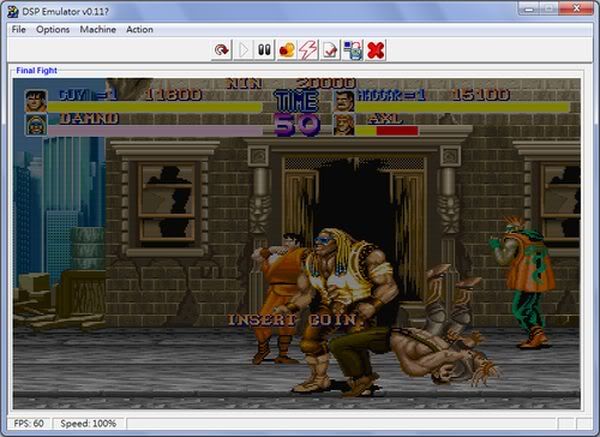Click the Guy fighter in orange gi
The height and width of the screenshot is (437, 600).
pyautogui.click(x=279, y=298)
